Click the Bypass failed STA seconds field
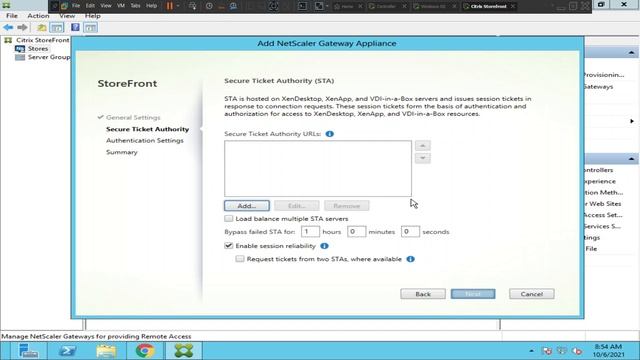 (x=410, y=232)
